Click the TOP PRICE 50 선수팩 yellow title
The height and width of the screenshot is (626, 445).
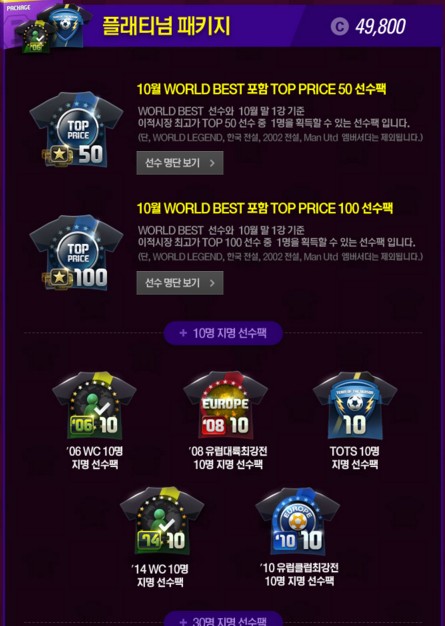pyautogui.click(x=261, y=89)
